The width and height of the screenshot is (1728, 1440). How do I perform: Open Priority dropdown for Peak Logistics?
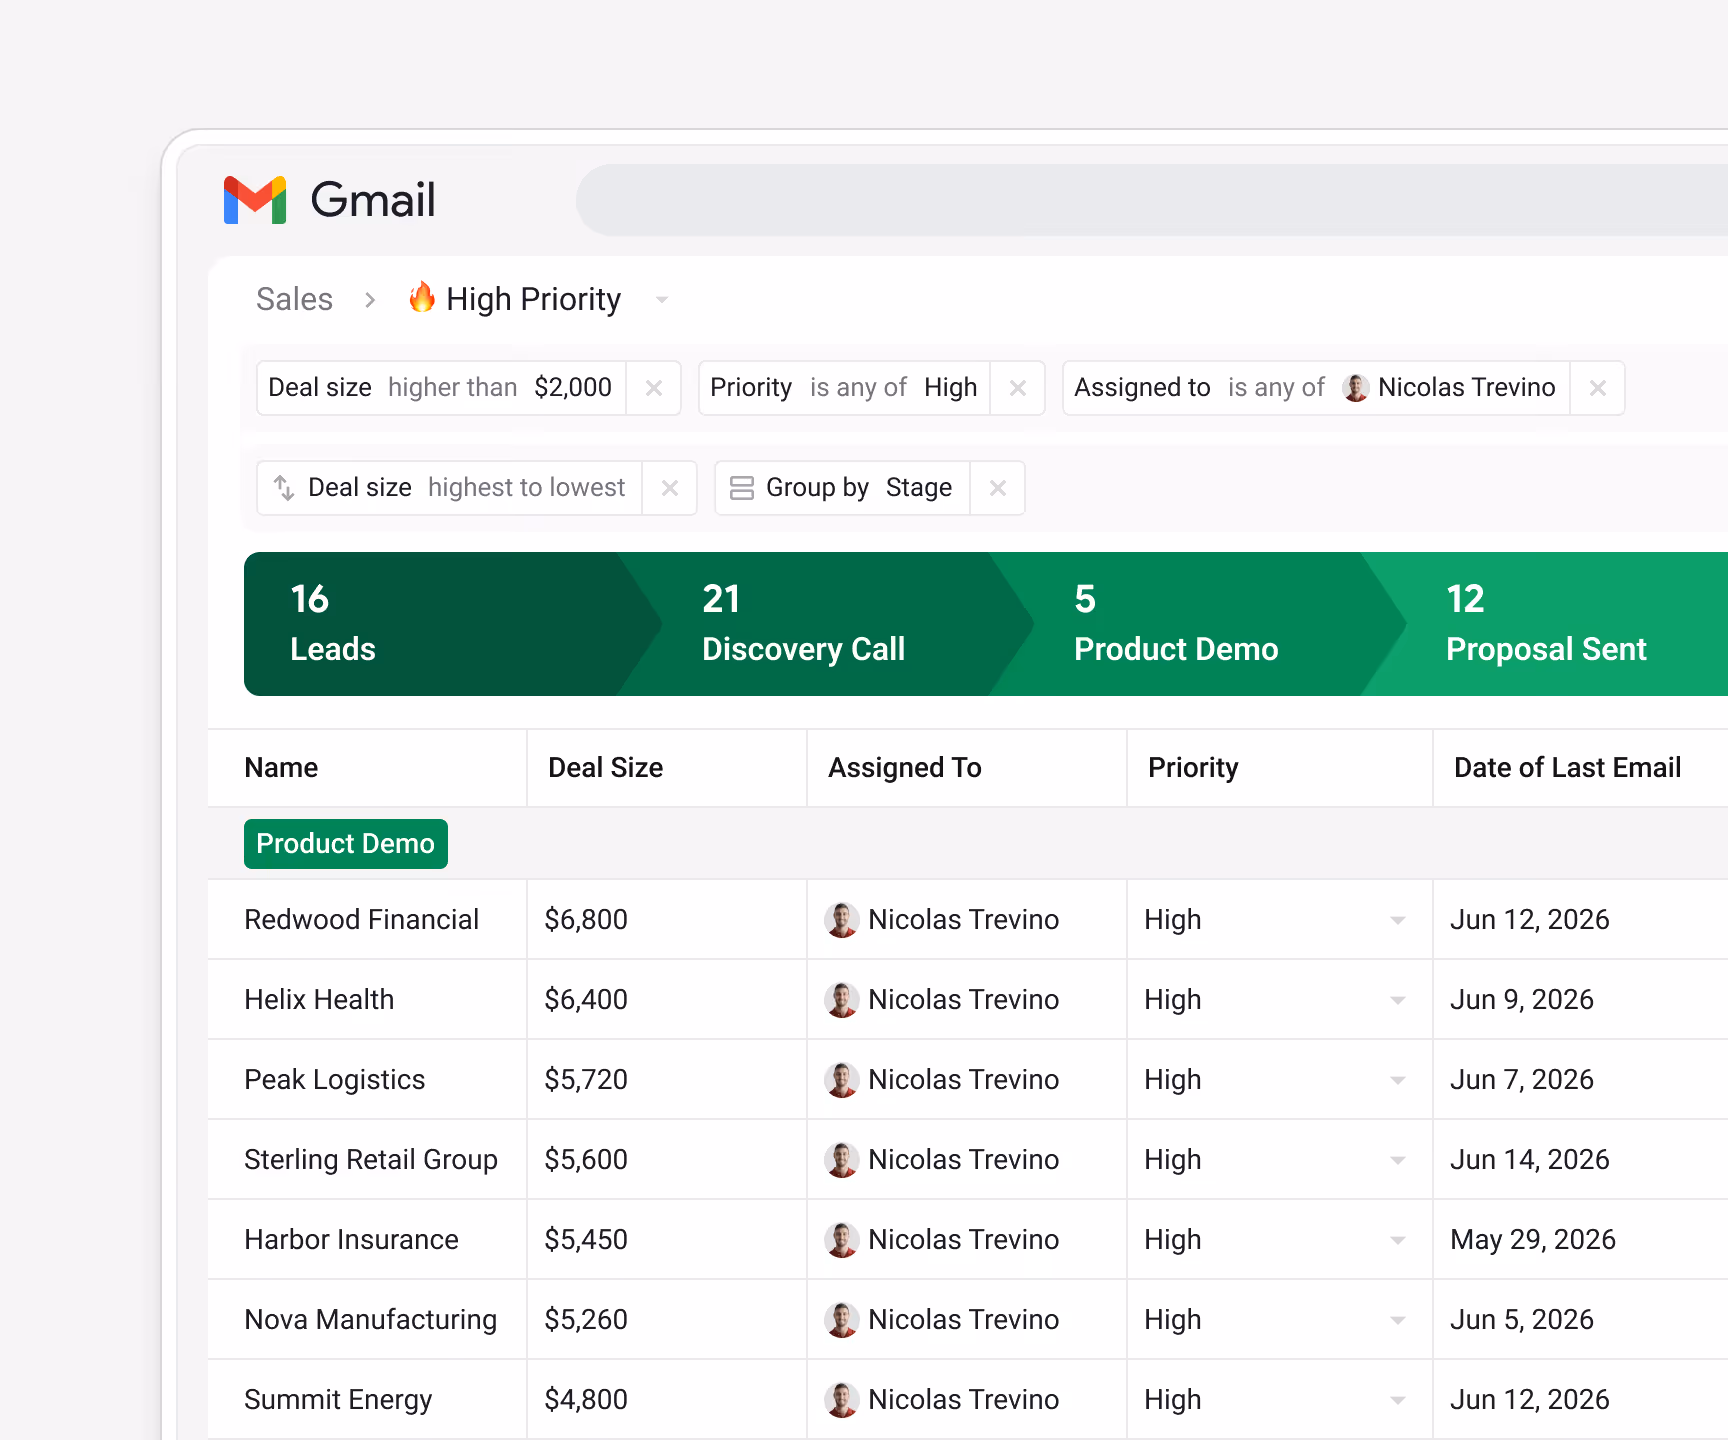(x=1398, y=1080)
